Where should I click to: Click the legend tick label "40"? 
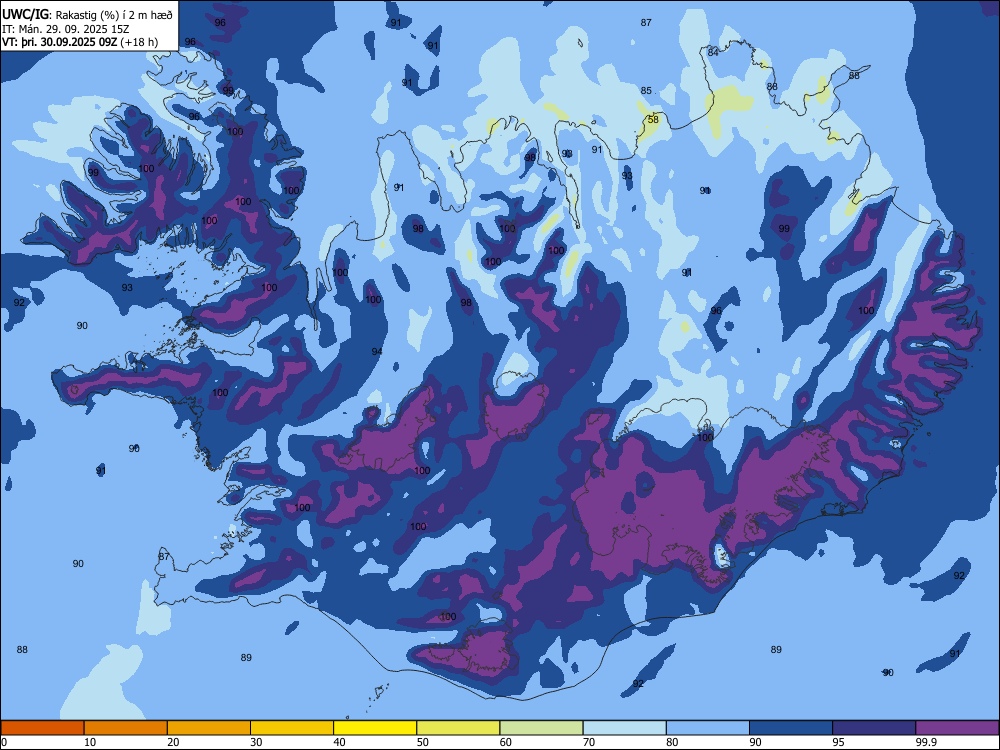(339, 742)
